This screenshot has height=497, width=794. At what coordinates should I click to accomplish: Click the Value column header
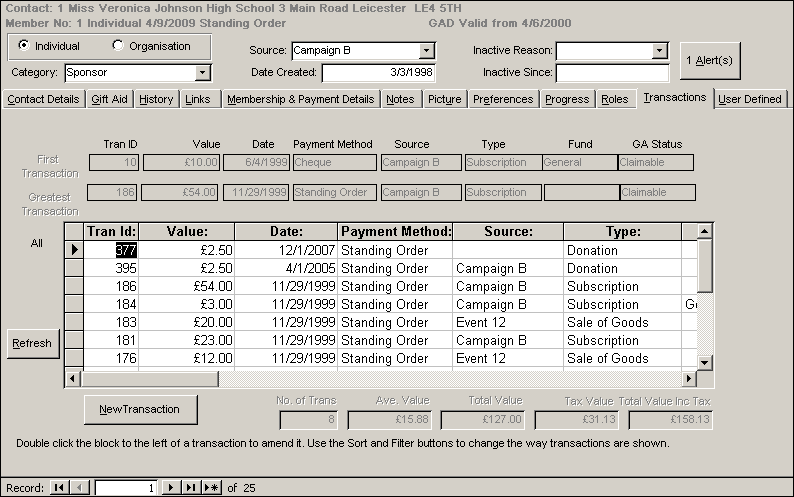point(187,232)
